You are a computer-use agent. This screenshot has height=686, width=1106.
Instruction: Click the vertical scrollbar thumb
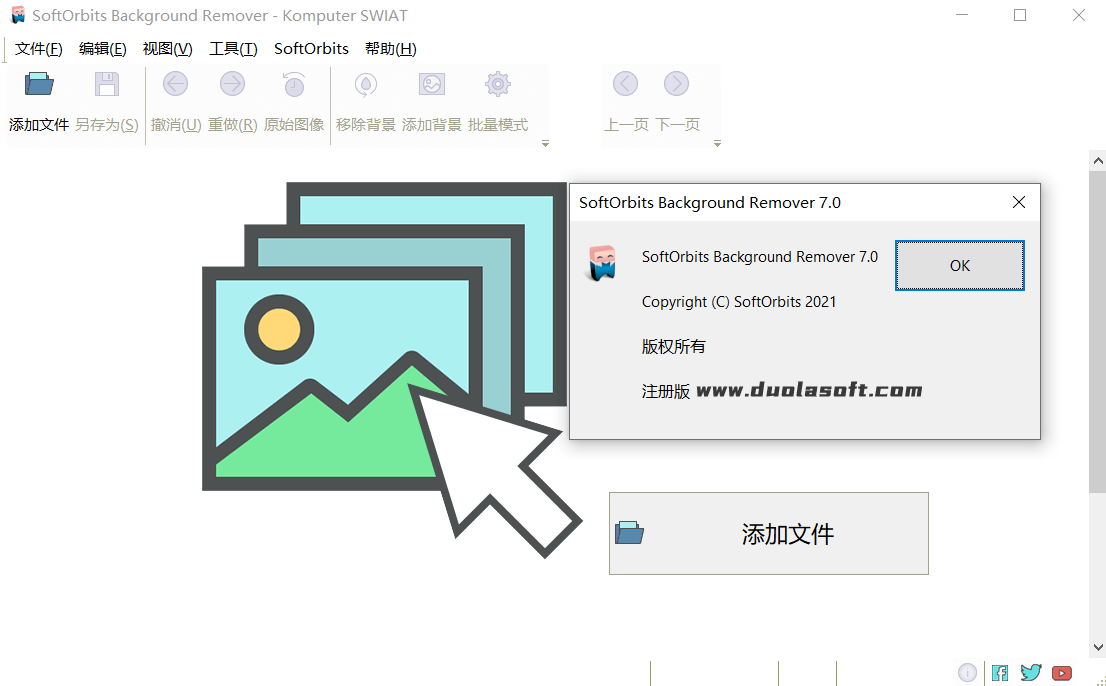1098,331
